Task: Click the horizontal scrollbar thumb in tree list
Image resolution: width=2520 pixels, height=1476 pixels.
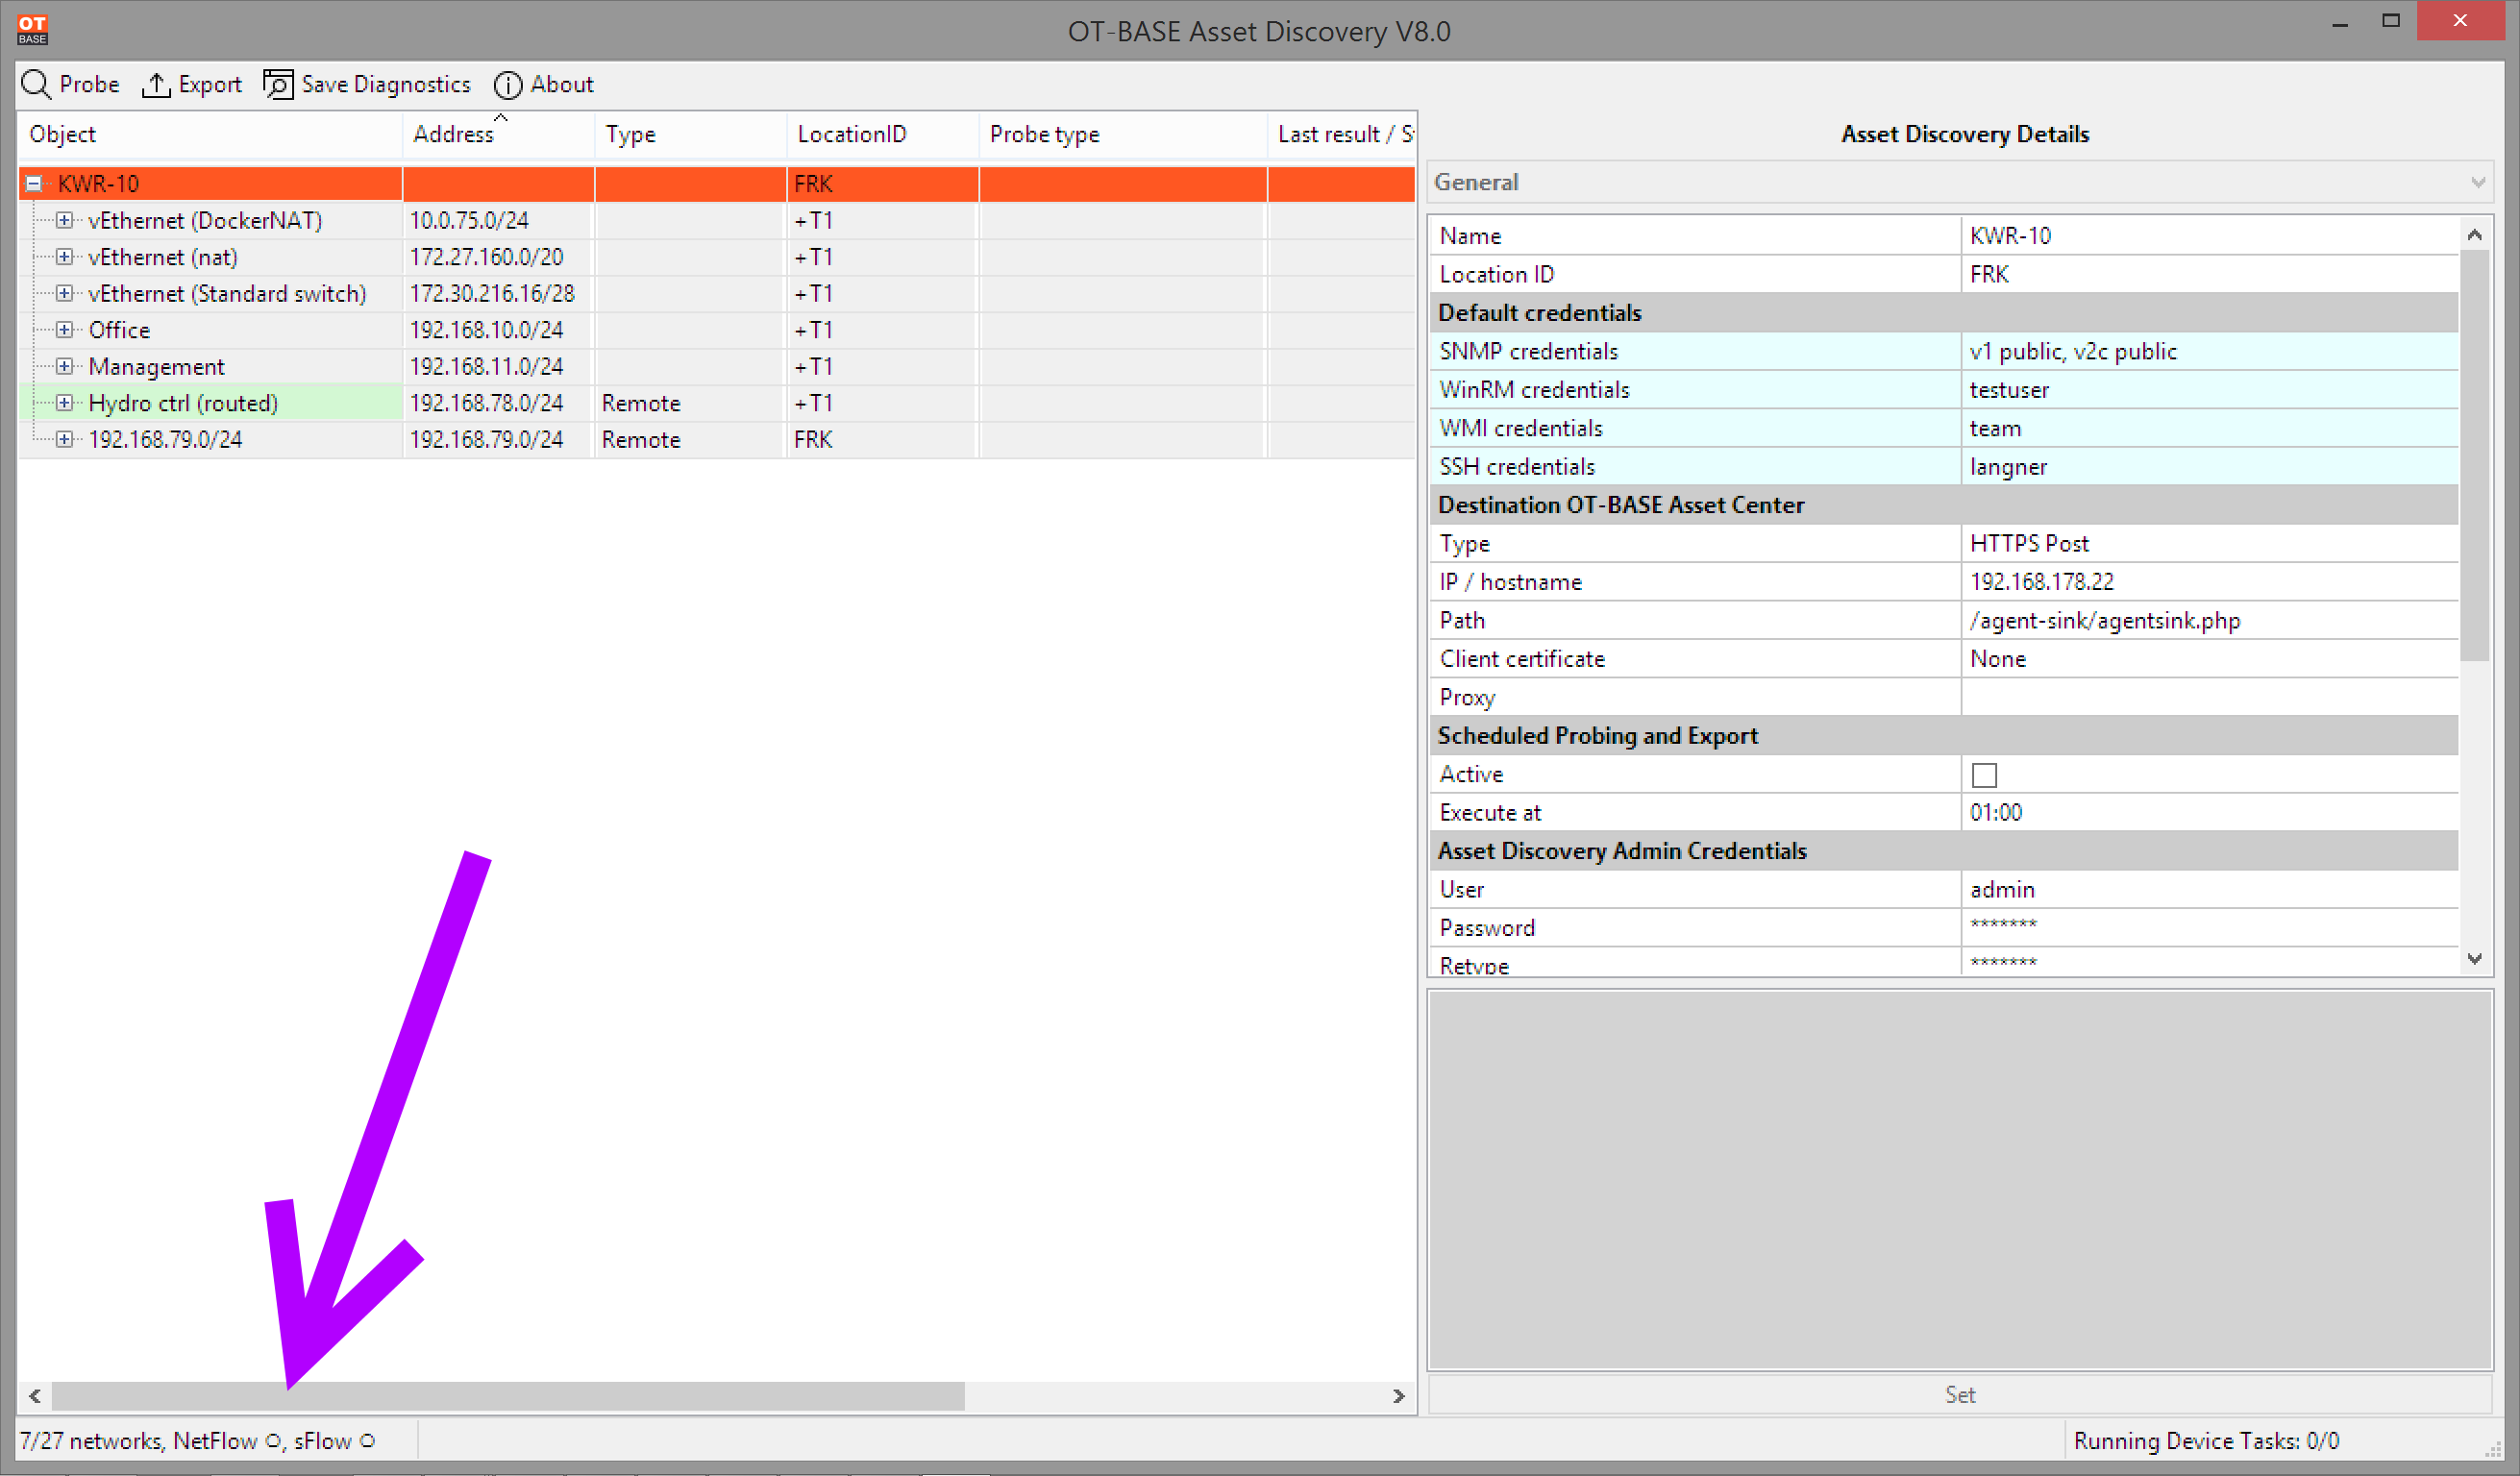Action: click(508, 1396)
